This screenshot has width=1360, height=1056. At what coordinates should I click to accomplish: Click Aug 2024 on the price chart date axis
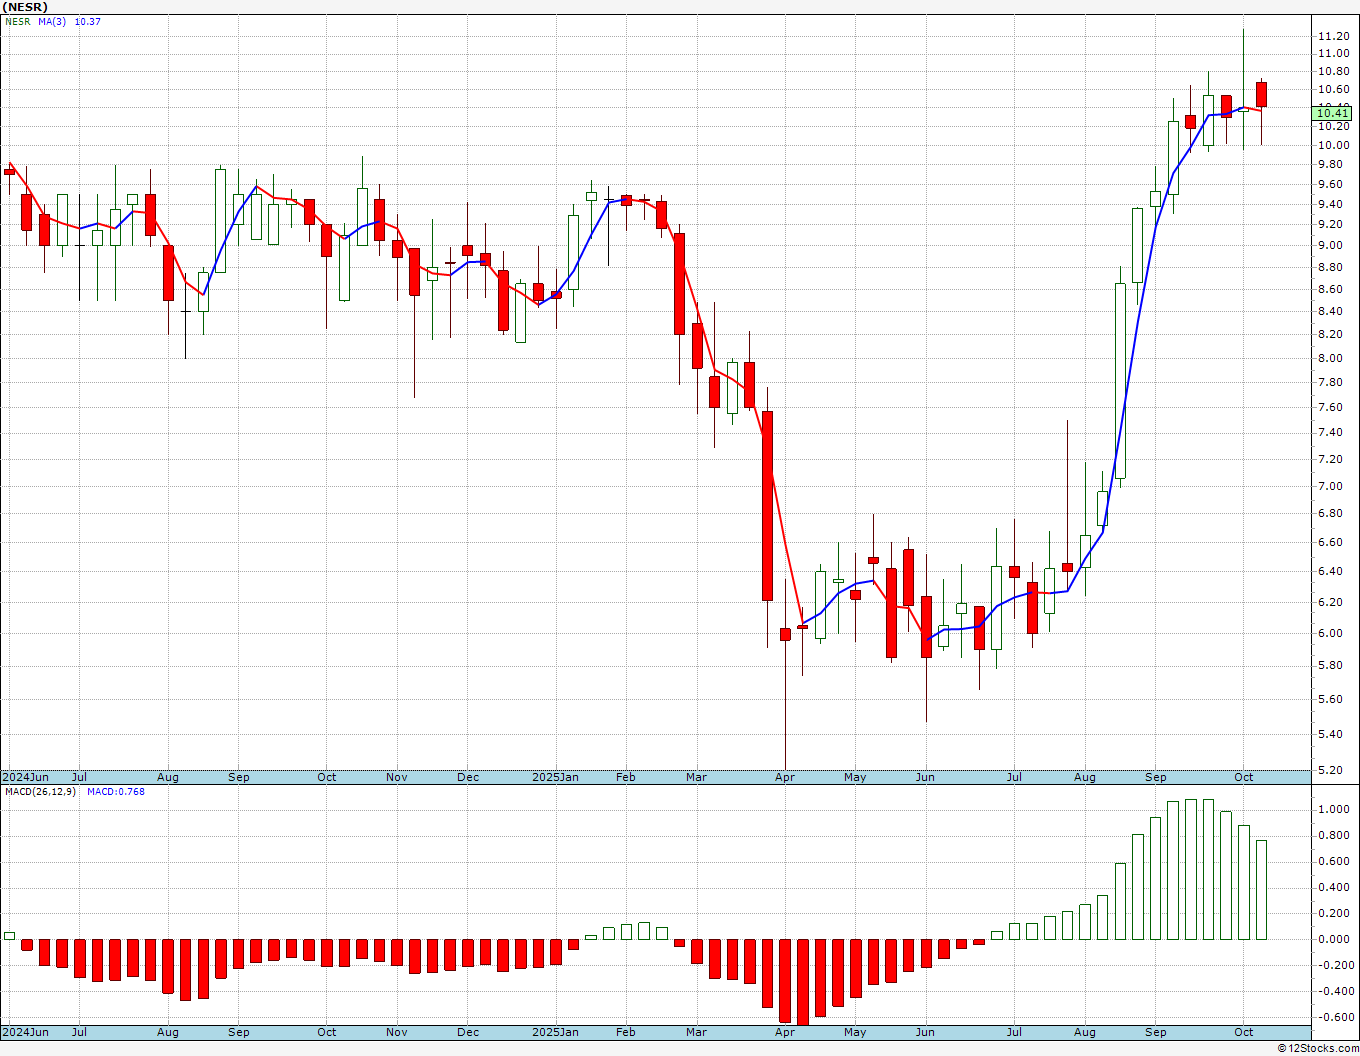tap(168, 777)
